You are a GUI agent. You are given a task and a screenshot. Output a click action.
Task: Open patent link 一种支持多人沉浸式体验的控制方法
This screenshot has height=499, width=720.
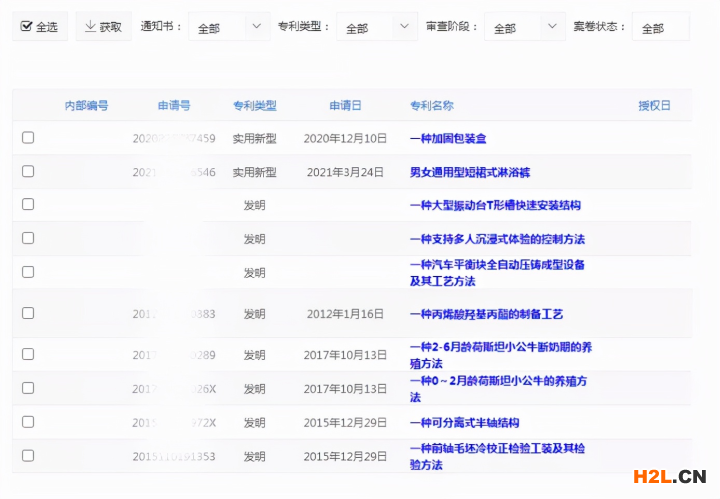(497, 239)
